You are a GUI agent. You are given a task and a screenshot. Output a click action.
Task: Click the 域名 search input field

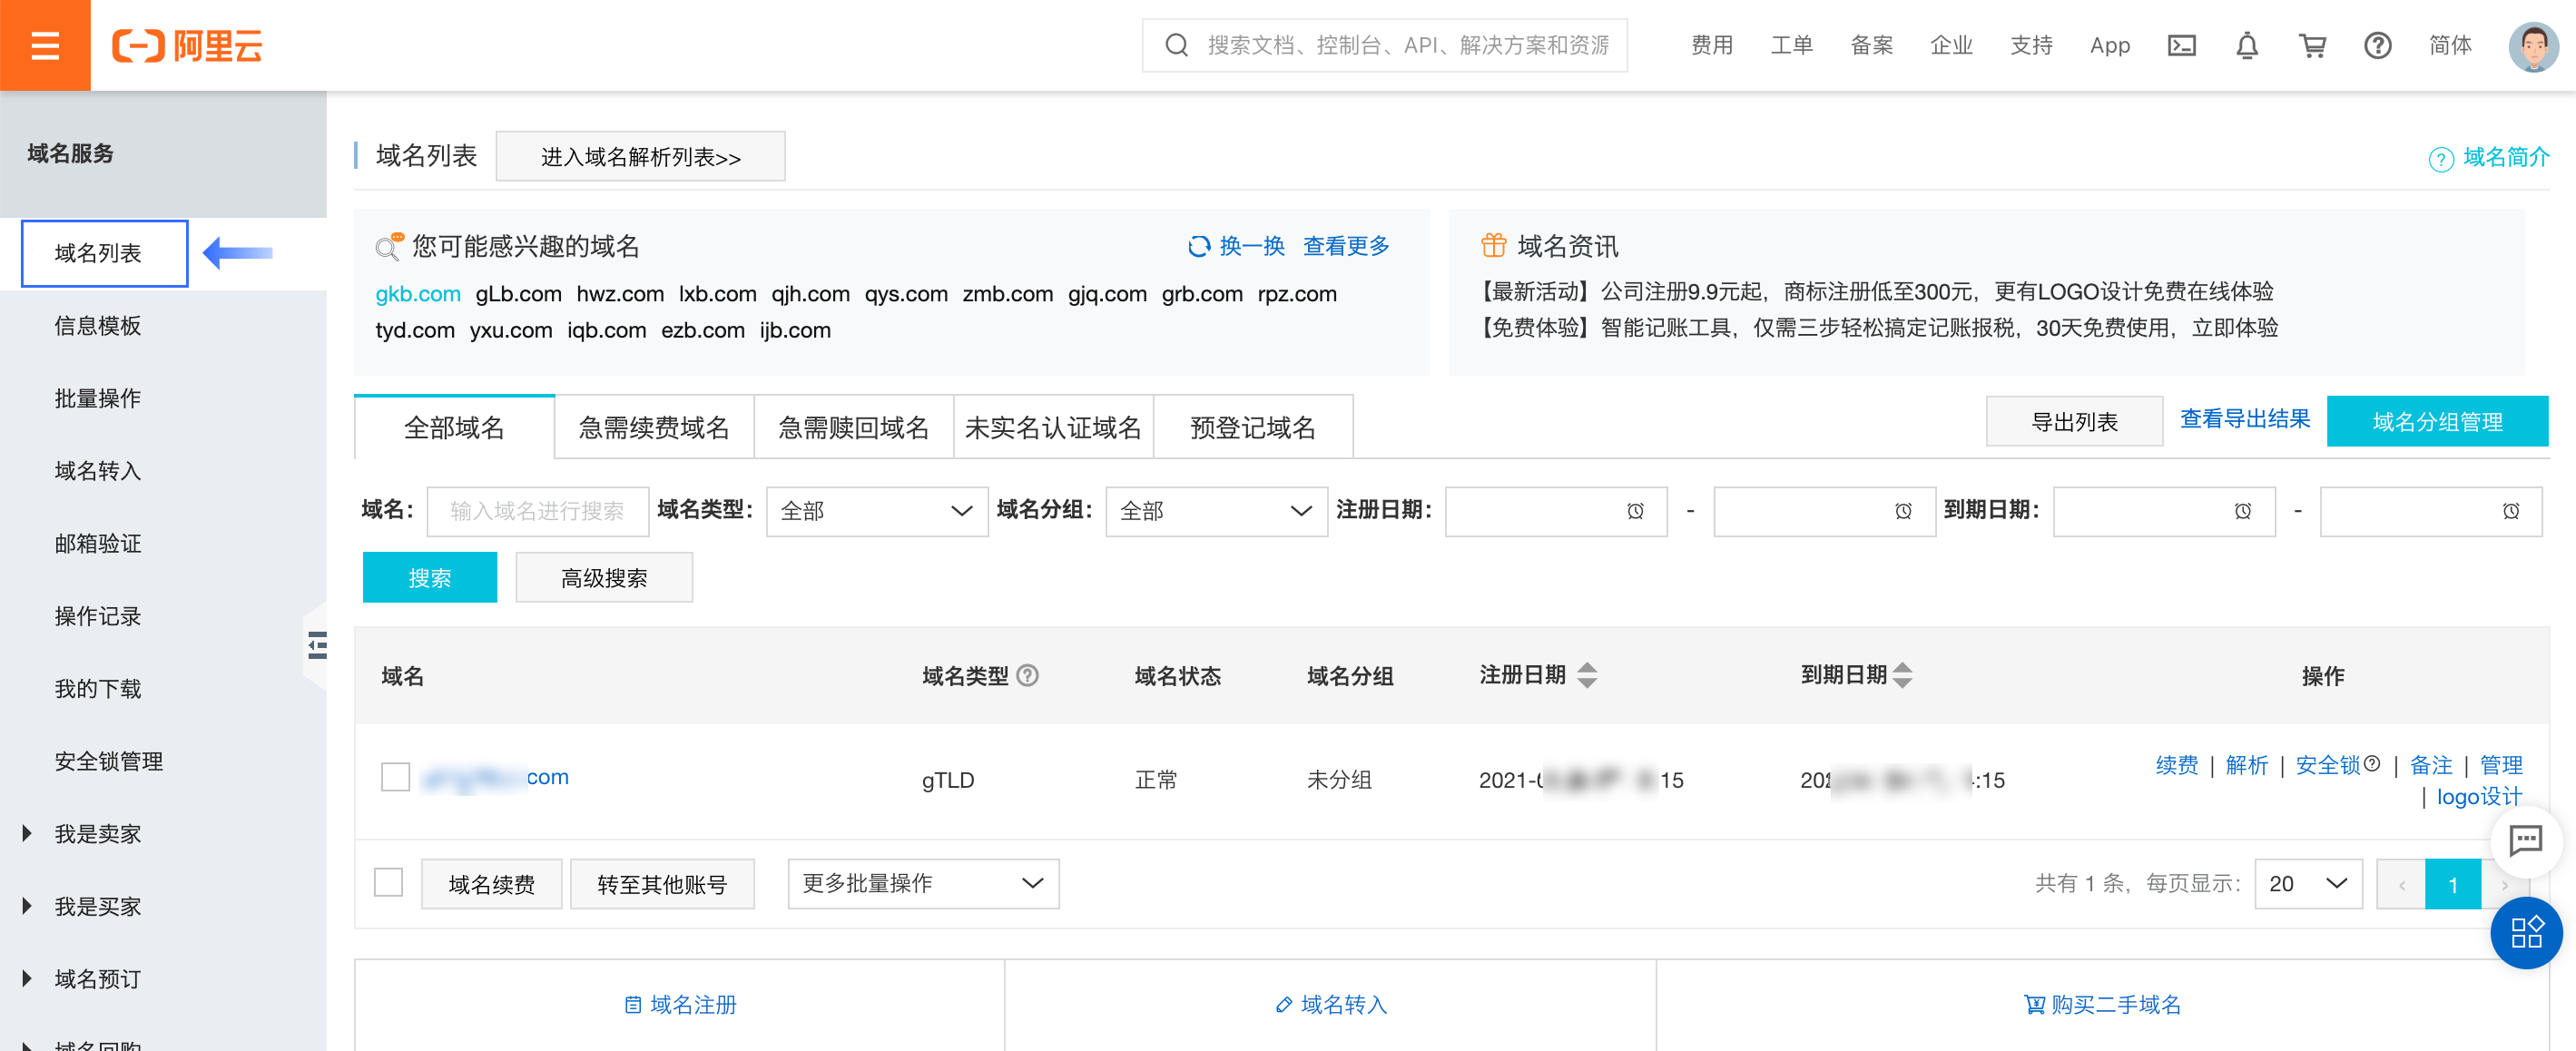(x=537, y=511)
